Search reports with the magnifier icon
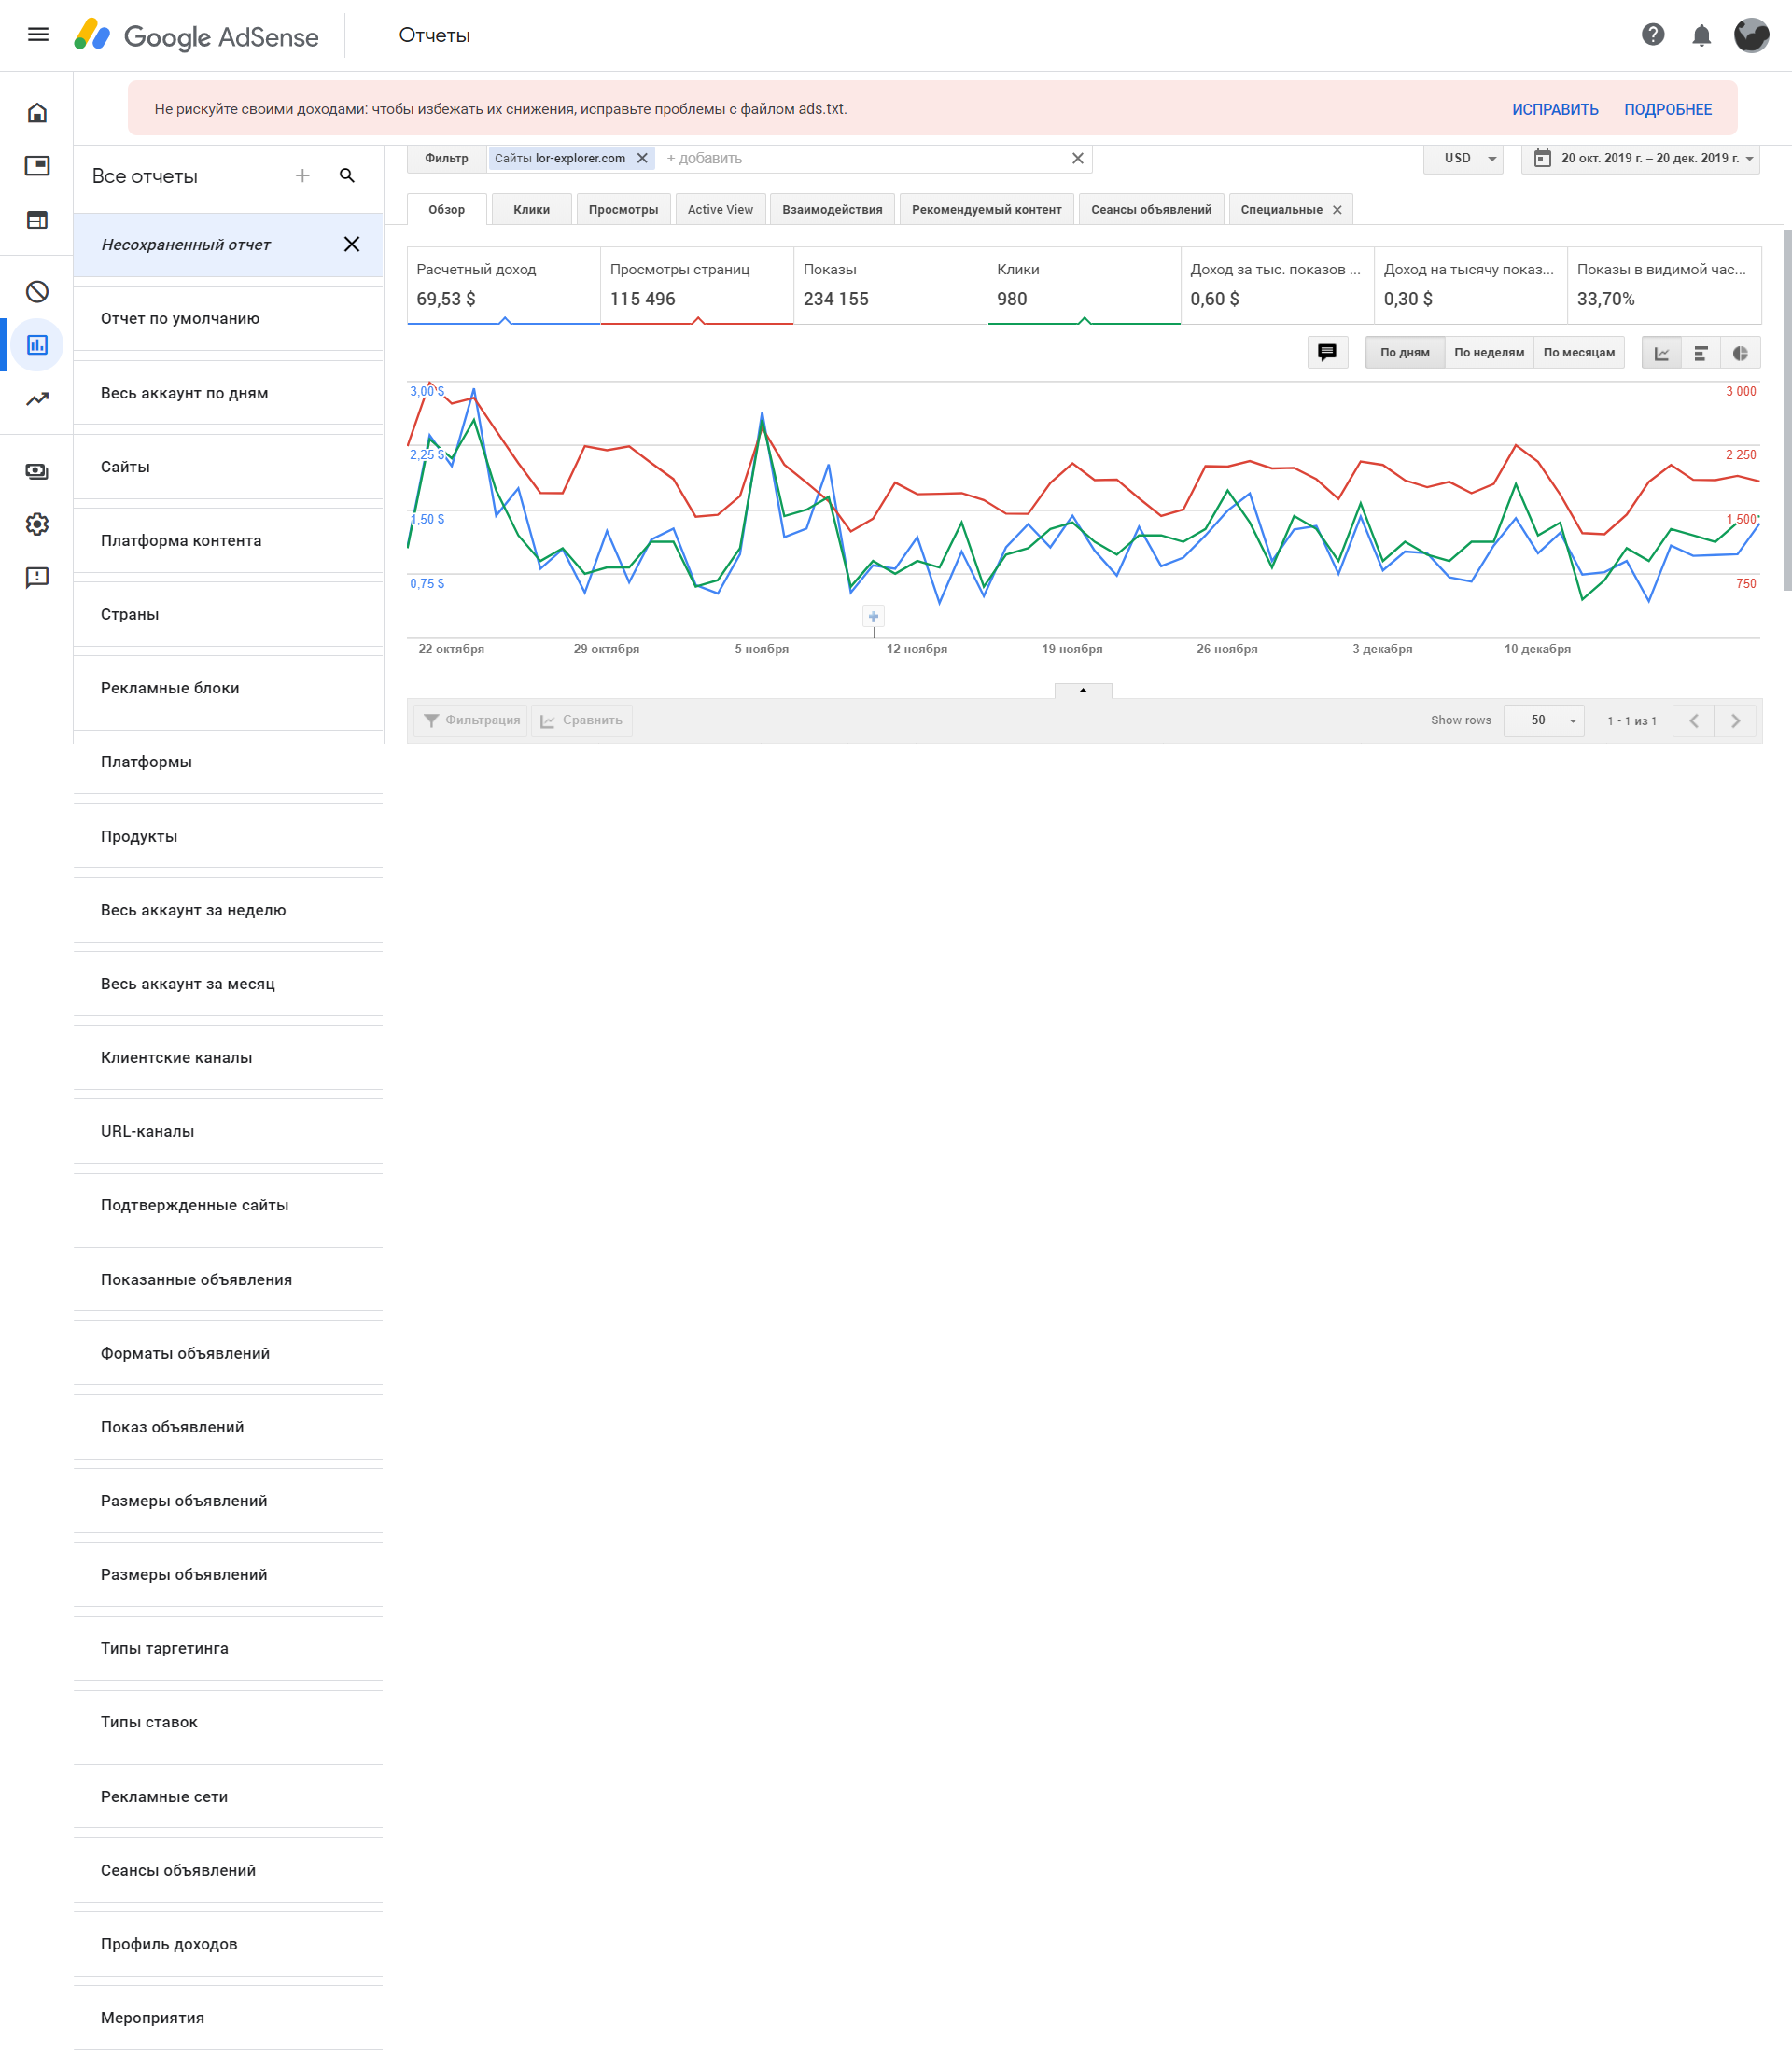This screenshot has width=1792, height=2054. tap(347, 176)
